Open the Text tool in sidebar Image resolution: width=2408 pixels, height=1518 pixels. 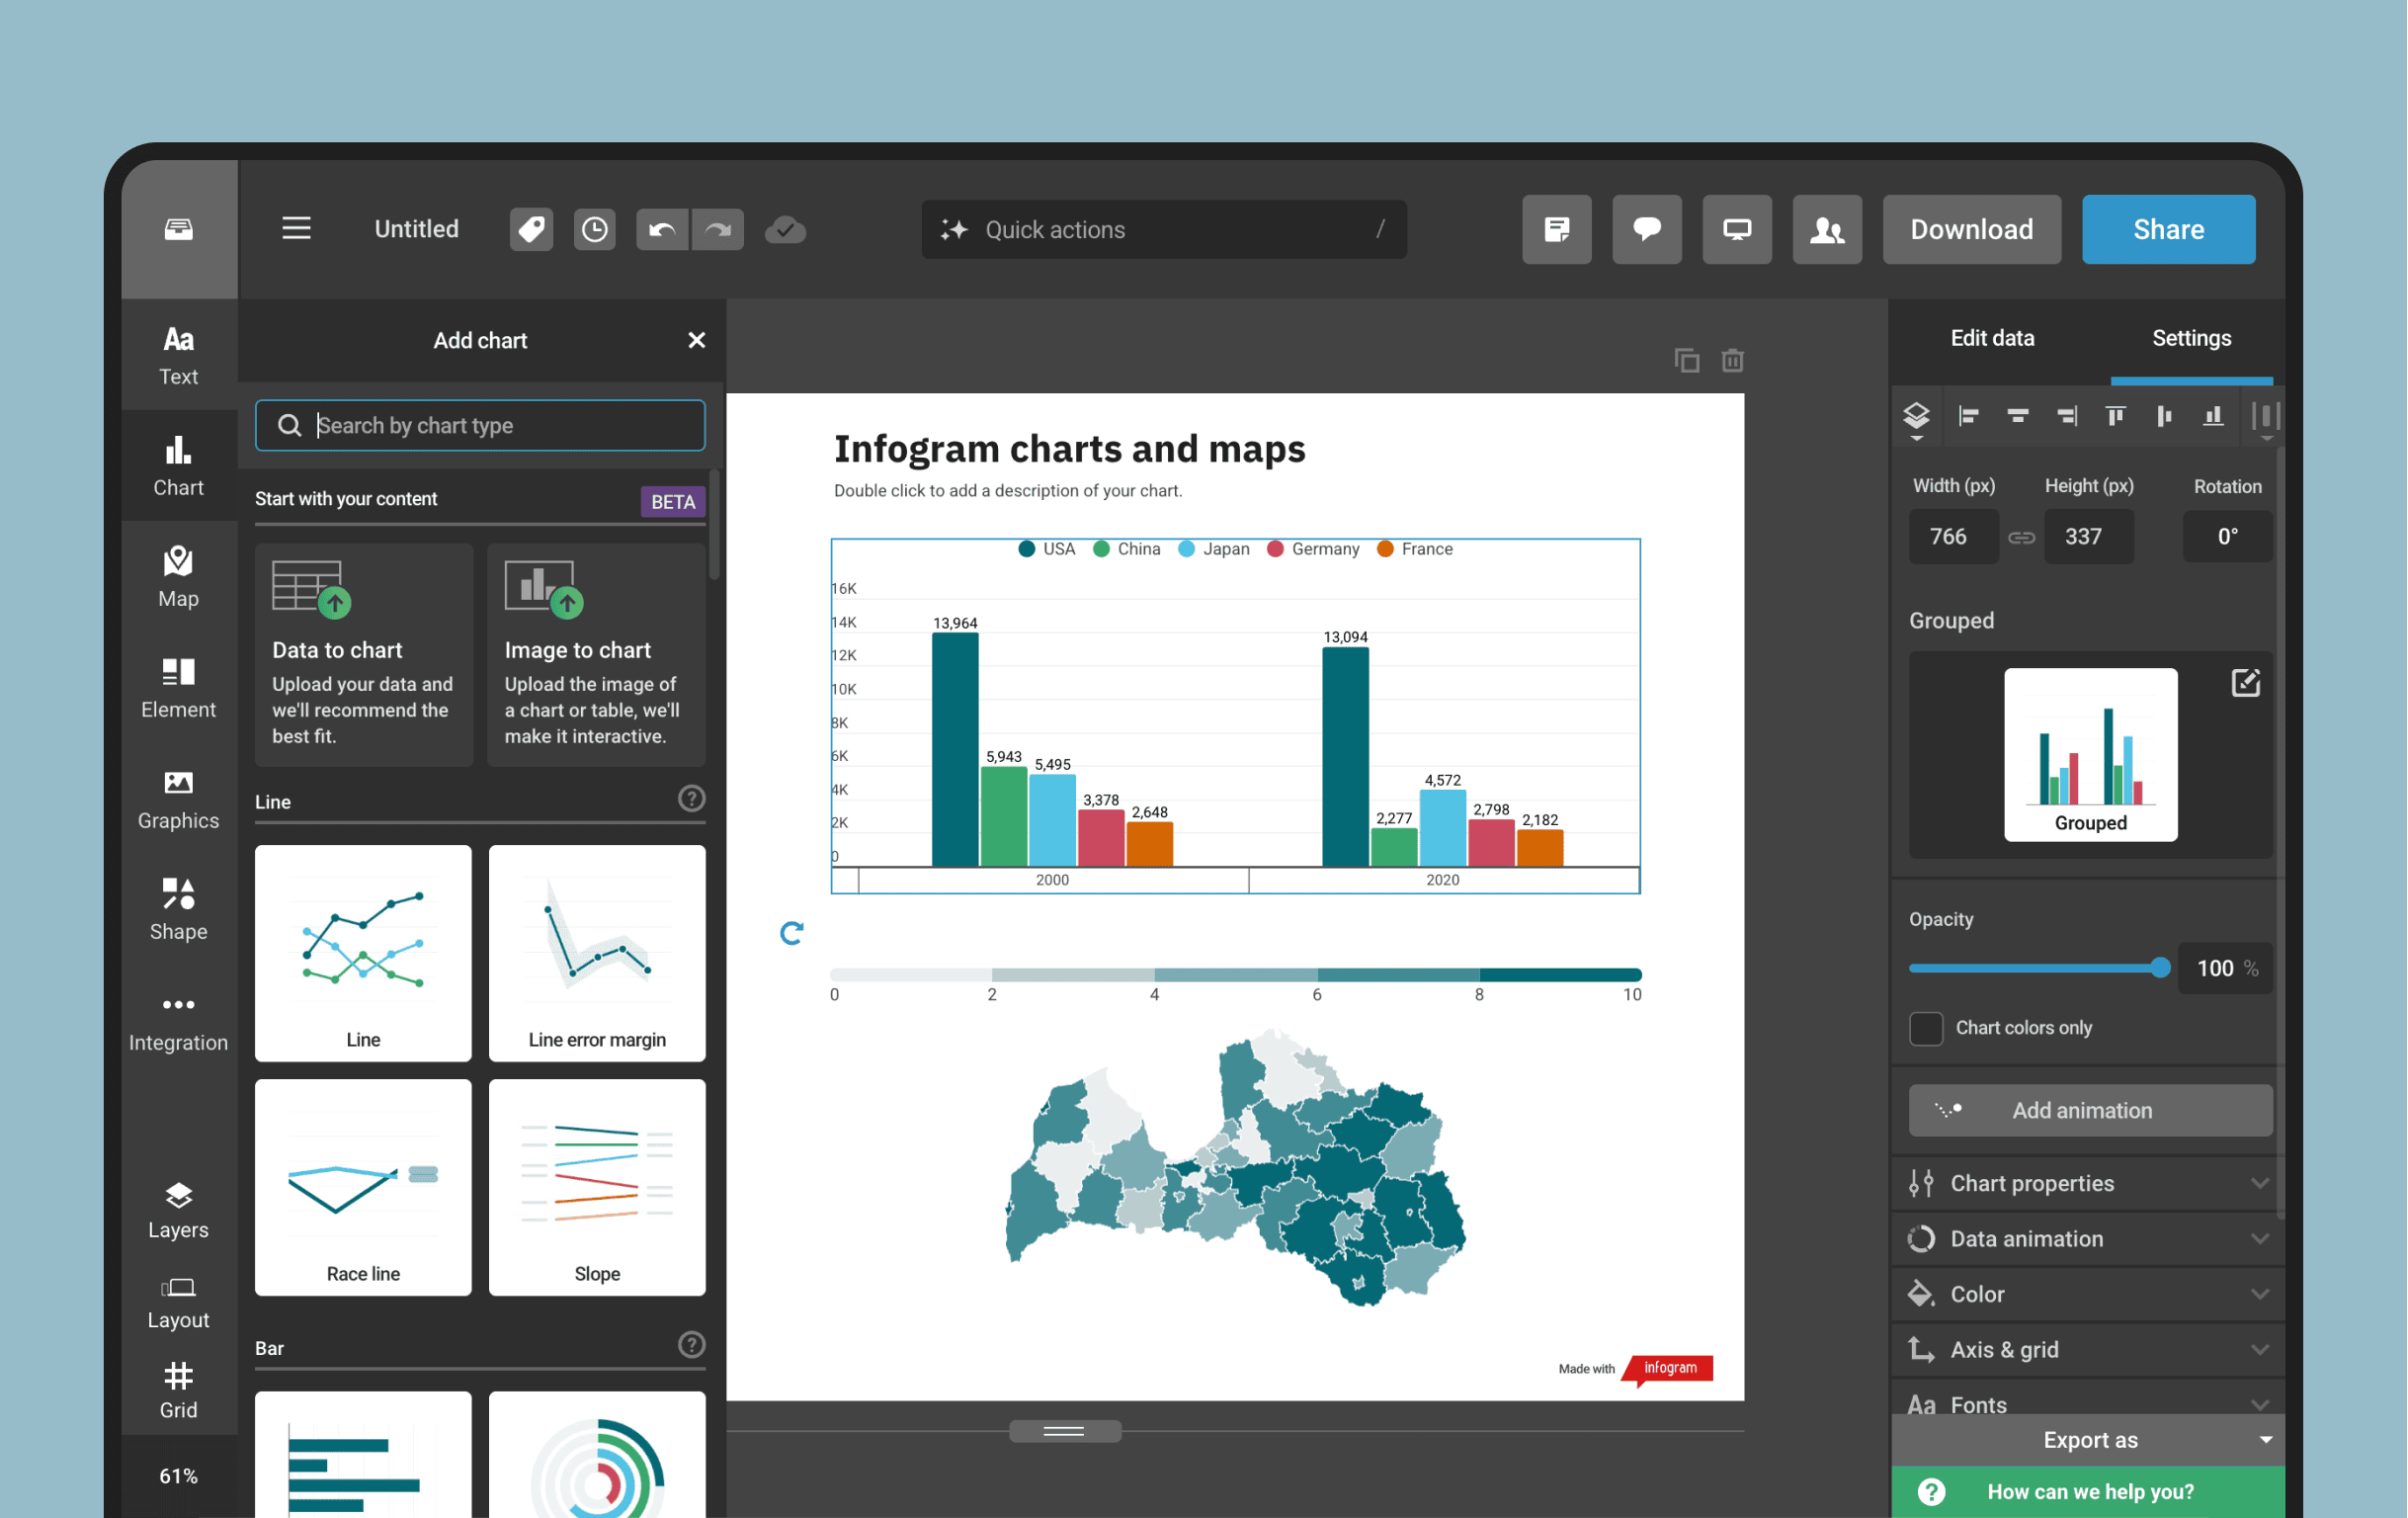[x=178, y=355]
